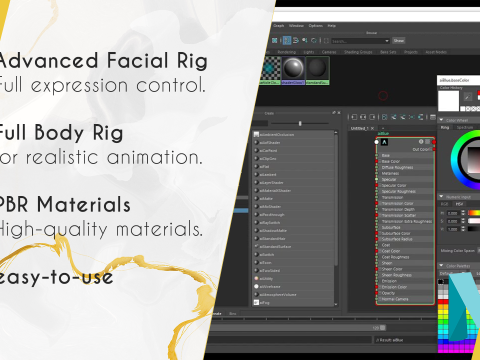Screen dimensions: 480x360
Task: Toggle the highlighted blue view-as-icons button
Action: tap(287, 40)
